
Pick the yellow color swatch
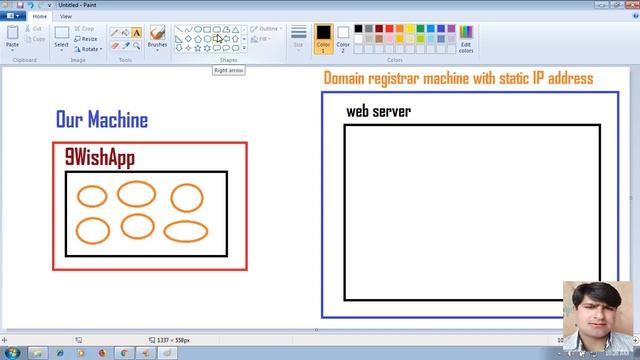pyautogui.click(x=410, y=28)
